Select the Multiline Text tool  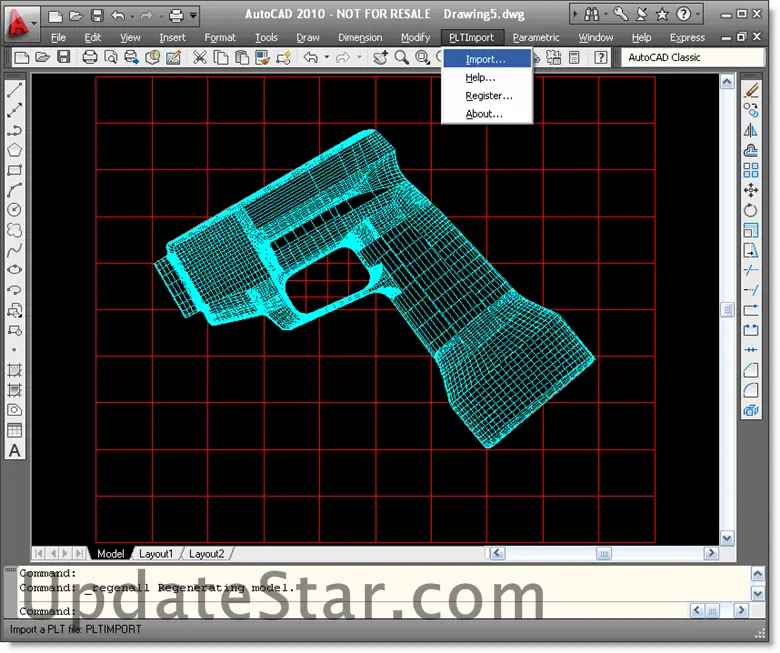(x=14, y=451)
